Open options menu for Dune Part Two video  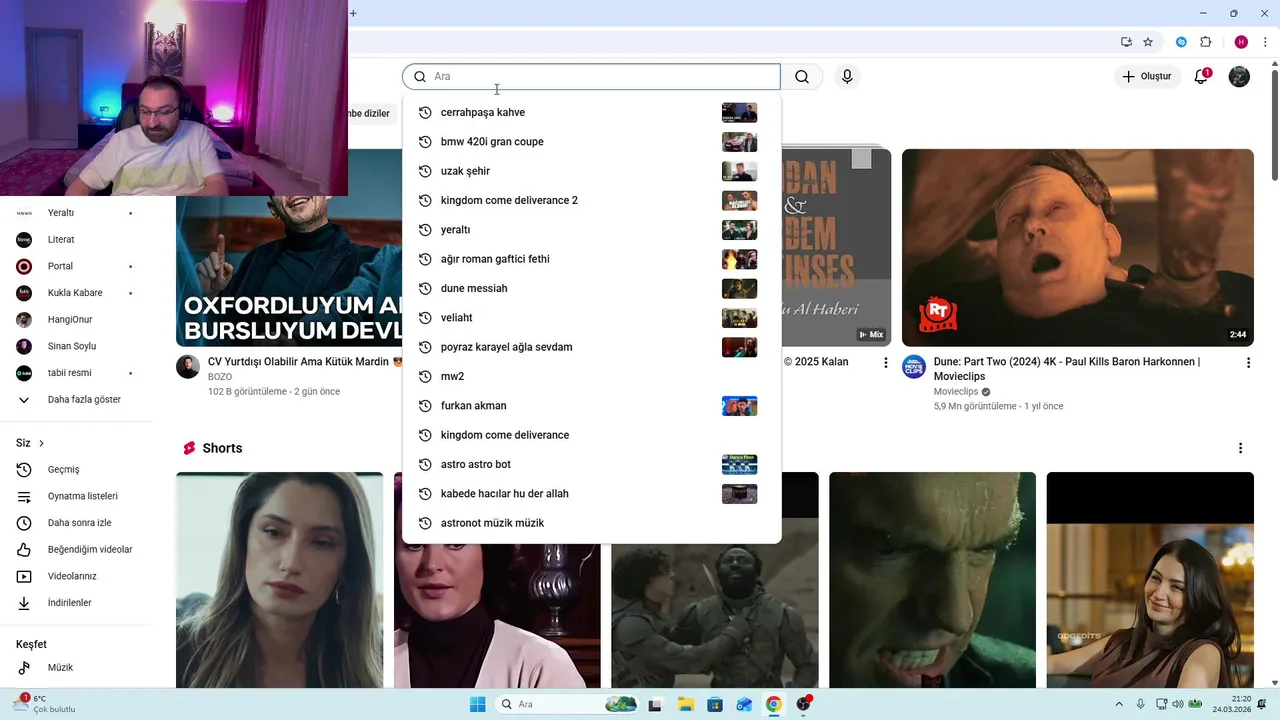pos(1248,363)
